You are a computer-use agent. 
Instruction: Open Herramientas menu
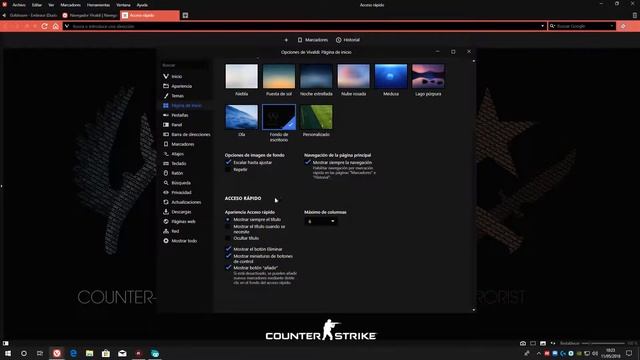point(98,5)
